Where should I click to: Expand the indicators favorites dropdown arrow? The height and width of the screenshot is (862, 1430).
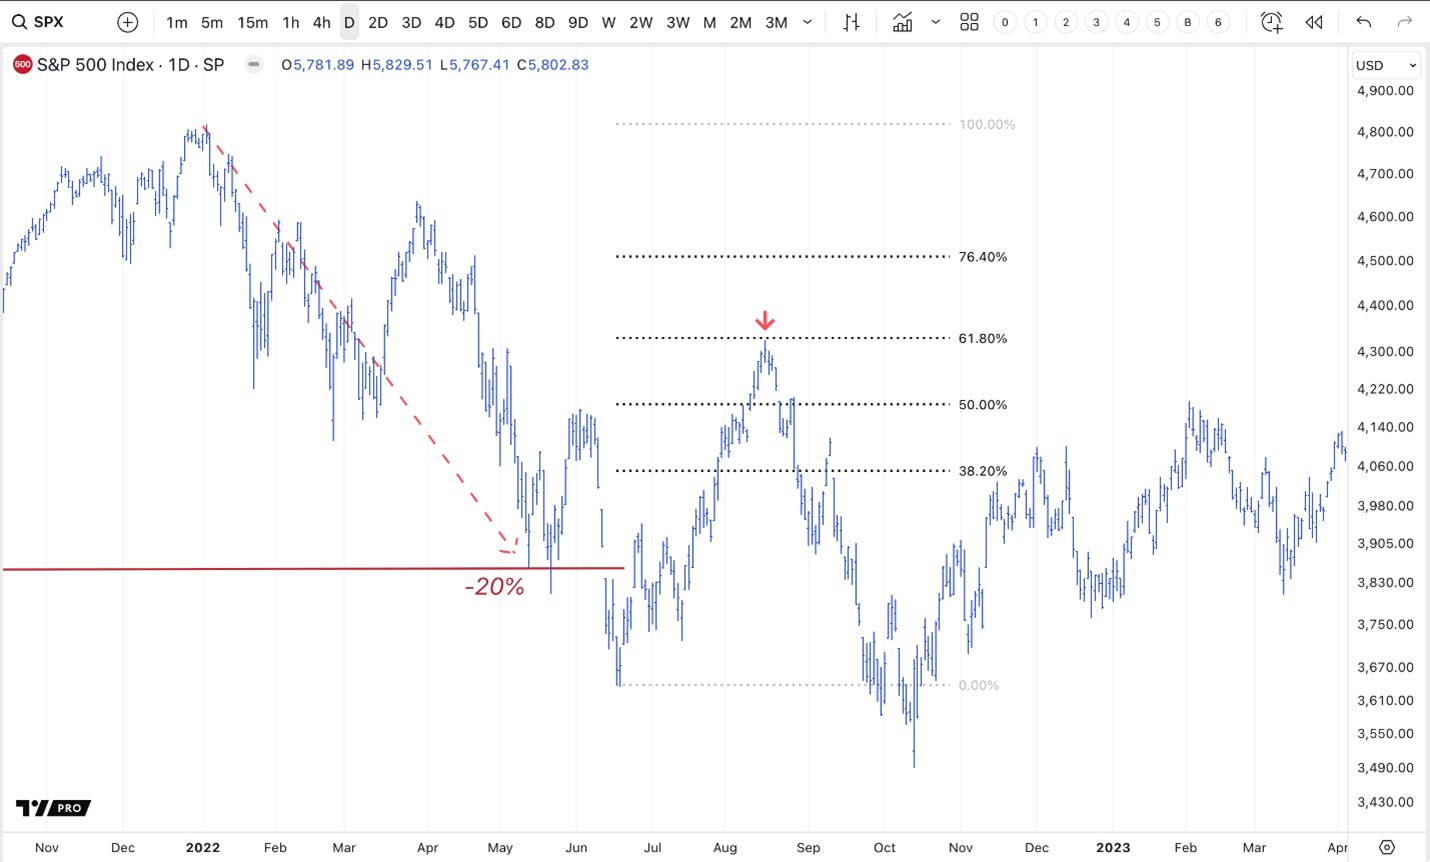tap(936, 22)
